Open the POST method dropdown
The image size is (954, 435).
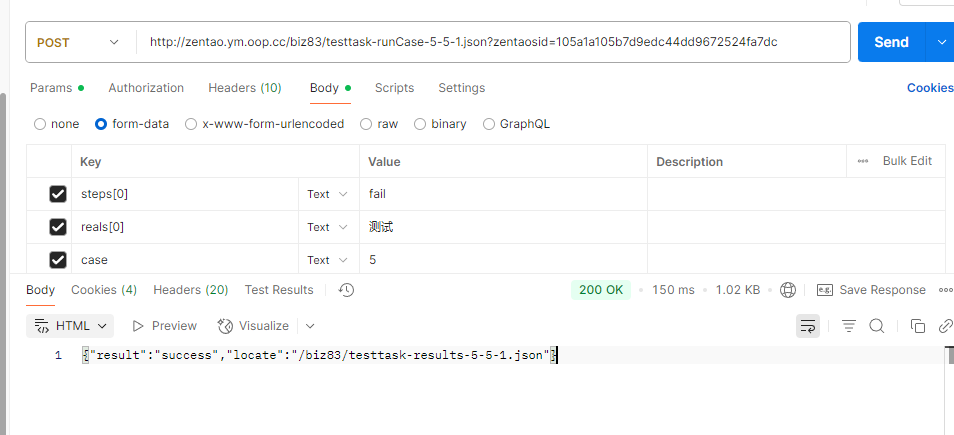click(x=78, y=42)
